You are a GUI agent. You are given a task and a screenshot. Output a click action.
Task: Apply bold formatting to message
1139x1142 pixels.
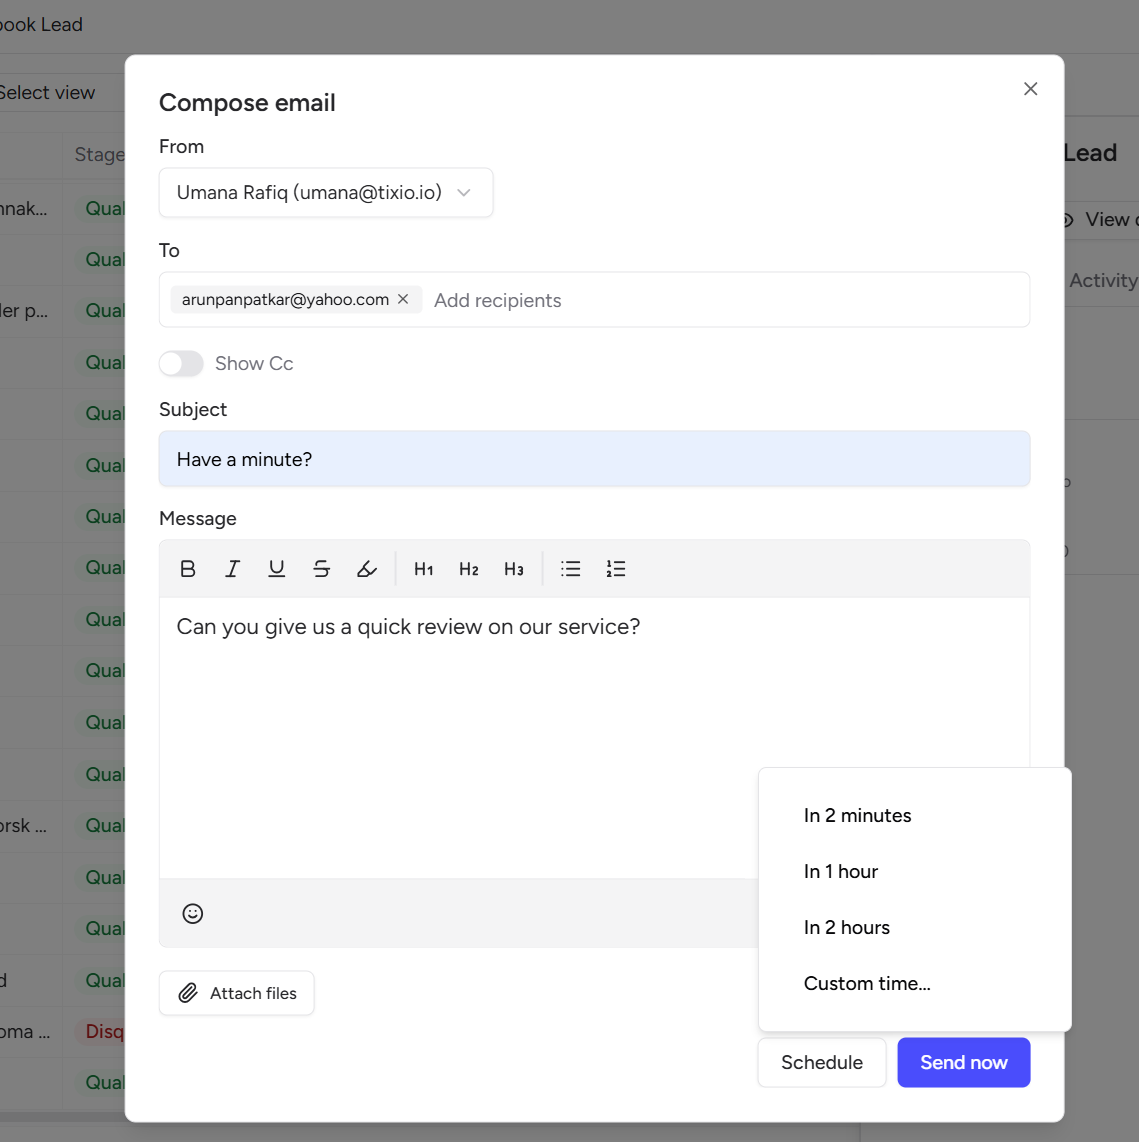[x=188, y=569]
